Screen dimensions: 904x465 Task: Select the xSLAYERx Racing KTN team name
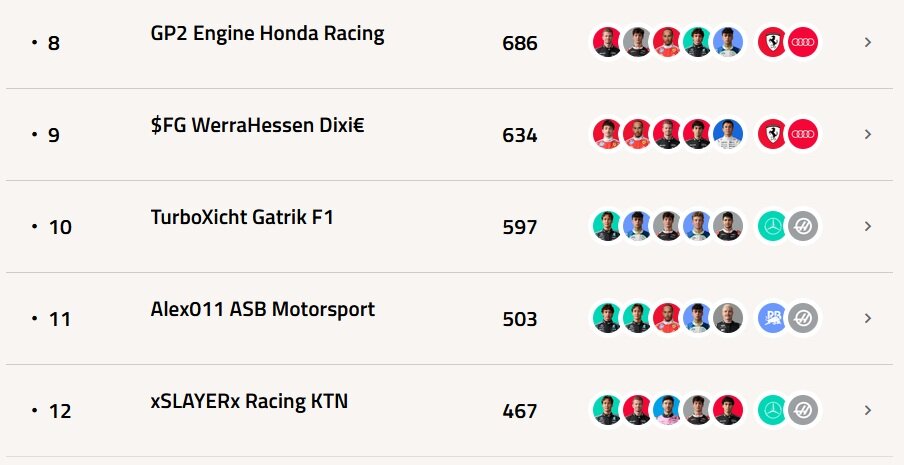pyautogui.click(x=249, y=401)
